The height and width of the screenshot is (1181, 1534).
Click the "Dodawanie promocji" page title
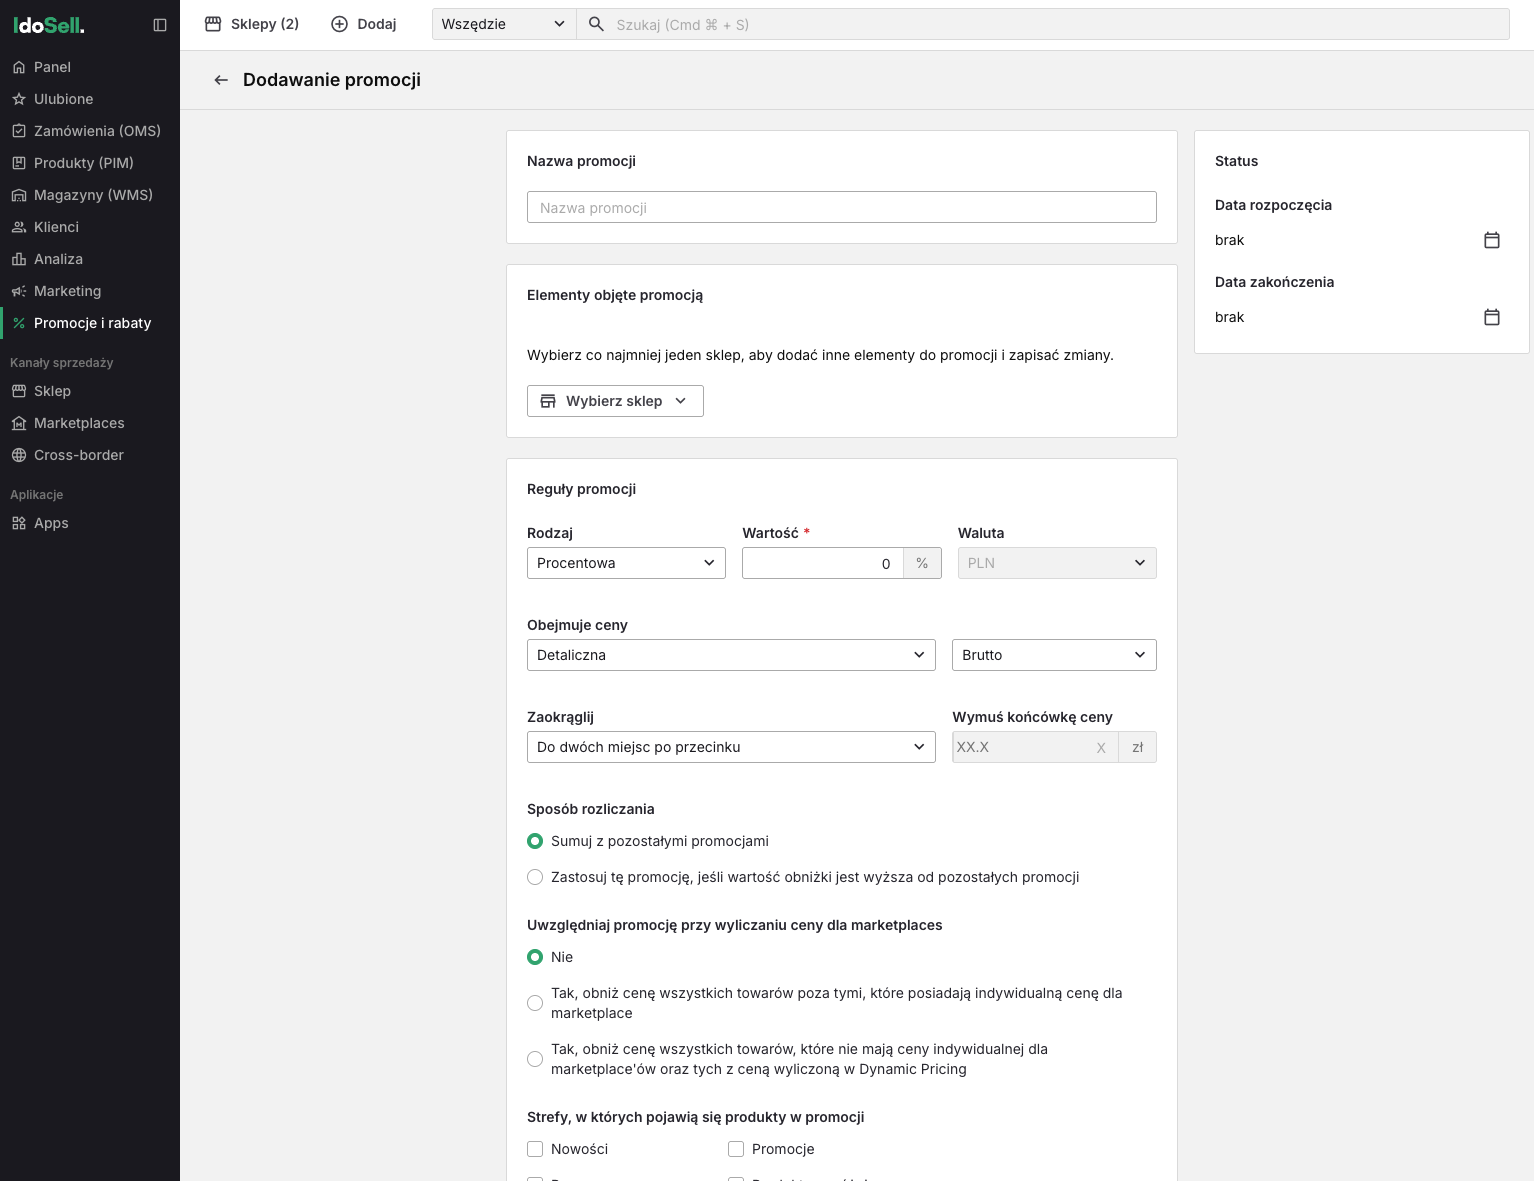332,80
